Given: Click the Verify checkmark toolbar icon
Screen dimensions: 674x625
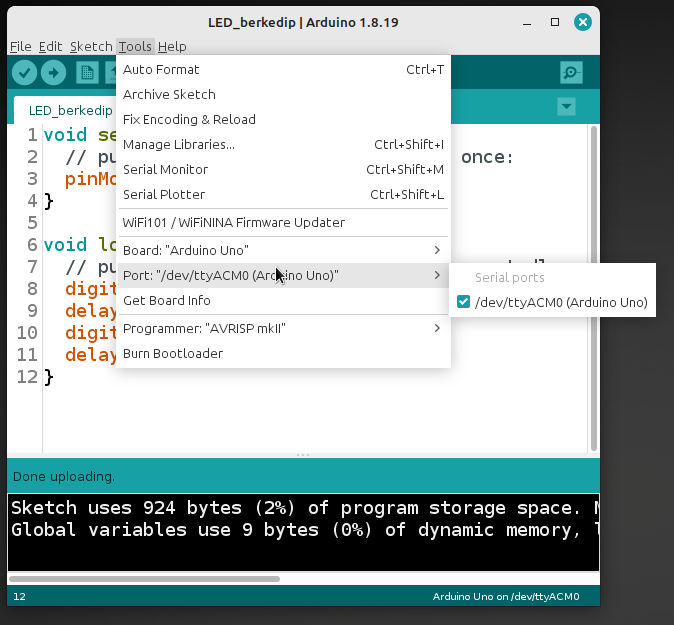Looking at the screenshot, I should (x=24, y=73).
